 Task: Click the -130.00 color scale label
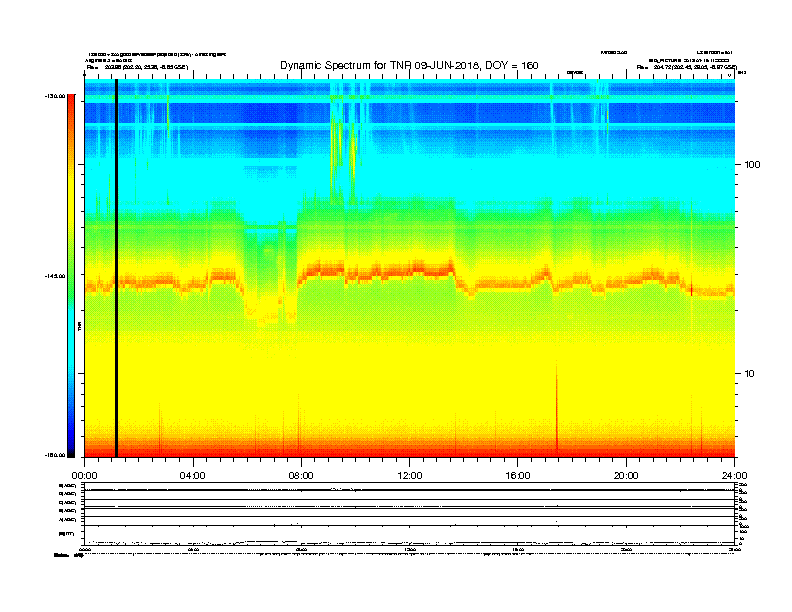pyautogui.click(x=55, y=96)
